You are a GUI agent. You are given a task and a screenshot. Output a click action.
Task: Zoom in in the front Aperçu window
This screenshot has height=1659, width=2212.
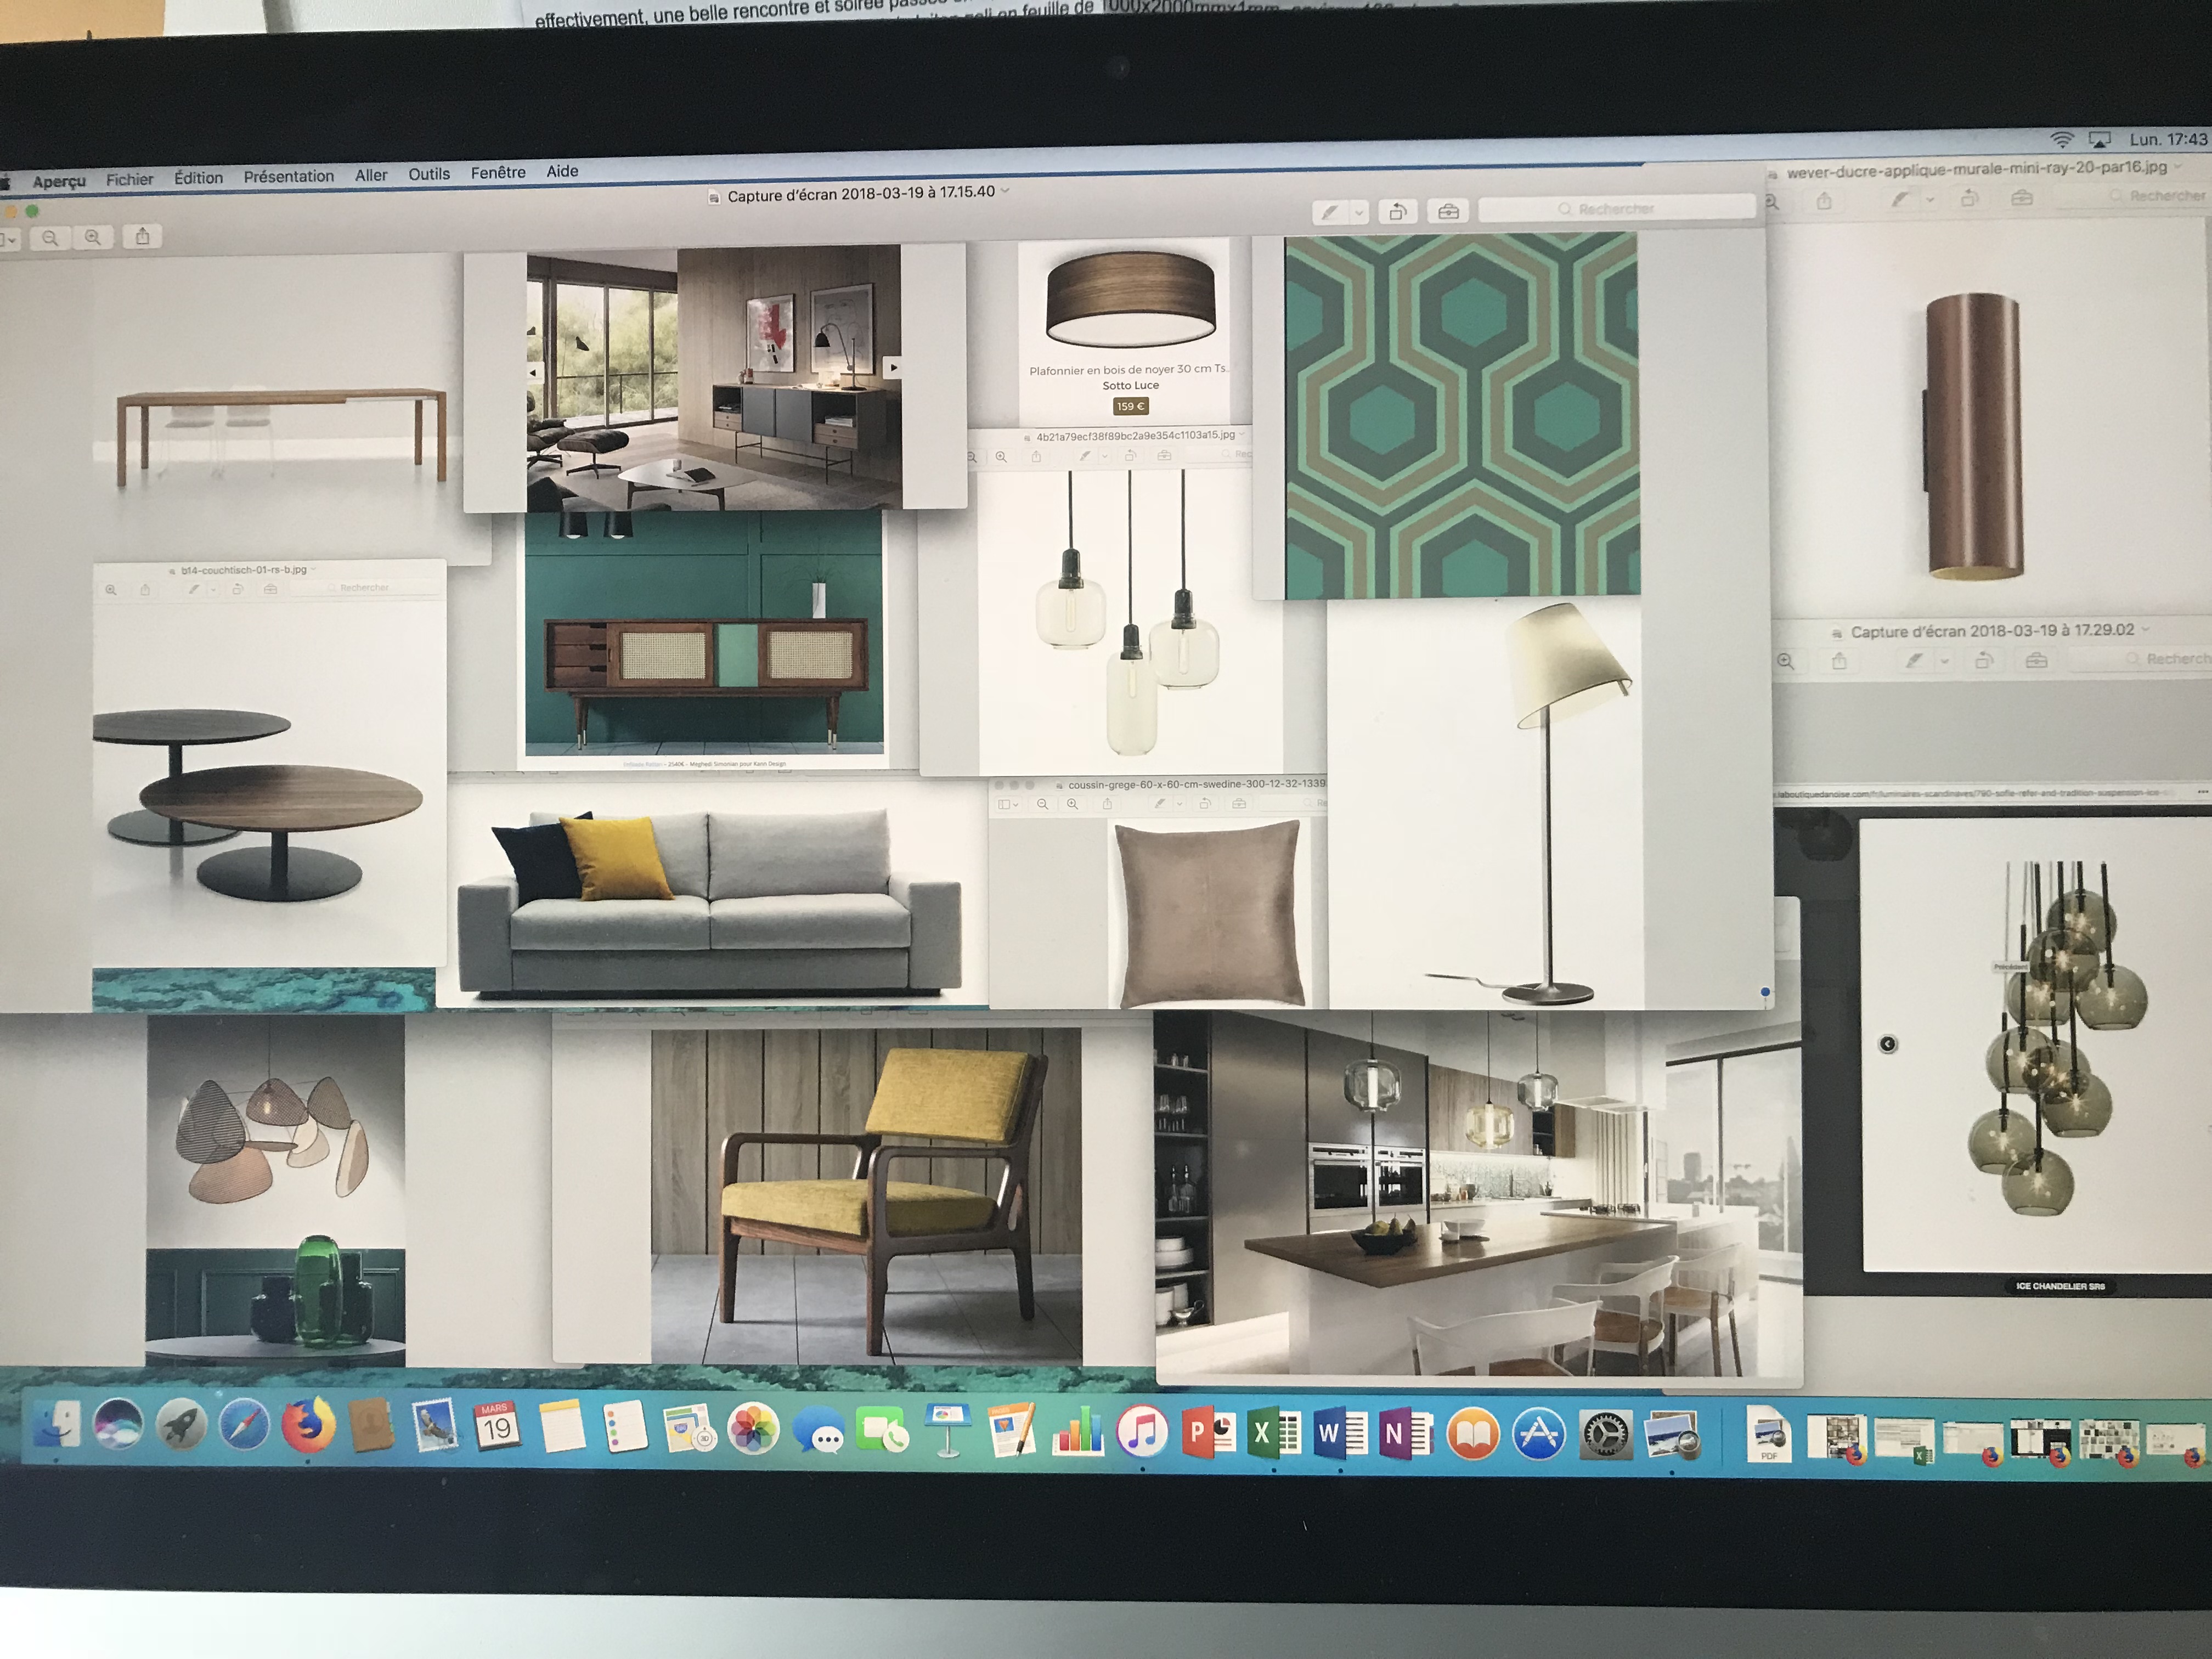(93, 237)
